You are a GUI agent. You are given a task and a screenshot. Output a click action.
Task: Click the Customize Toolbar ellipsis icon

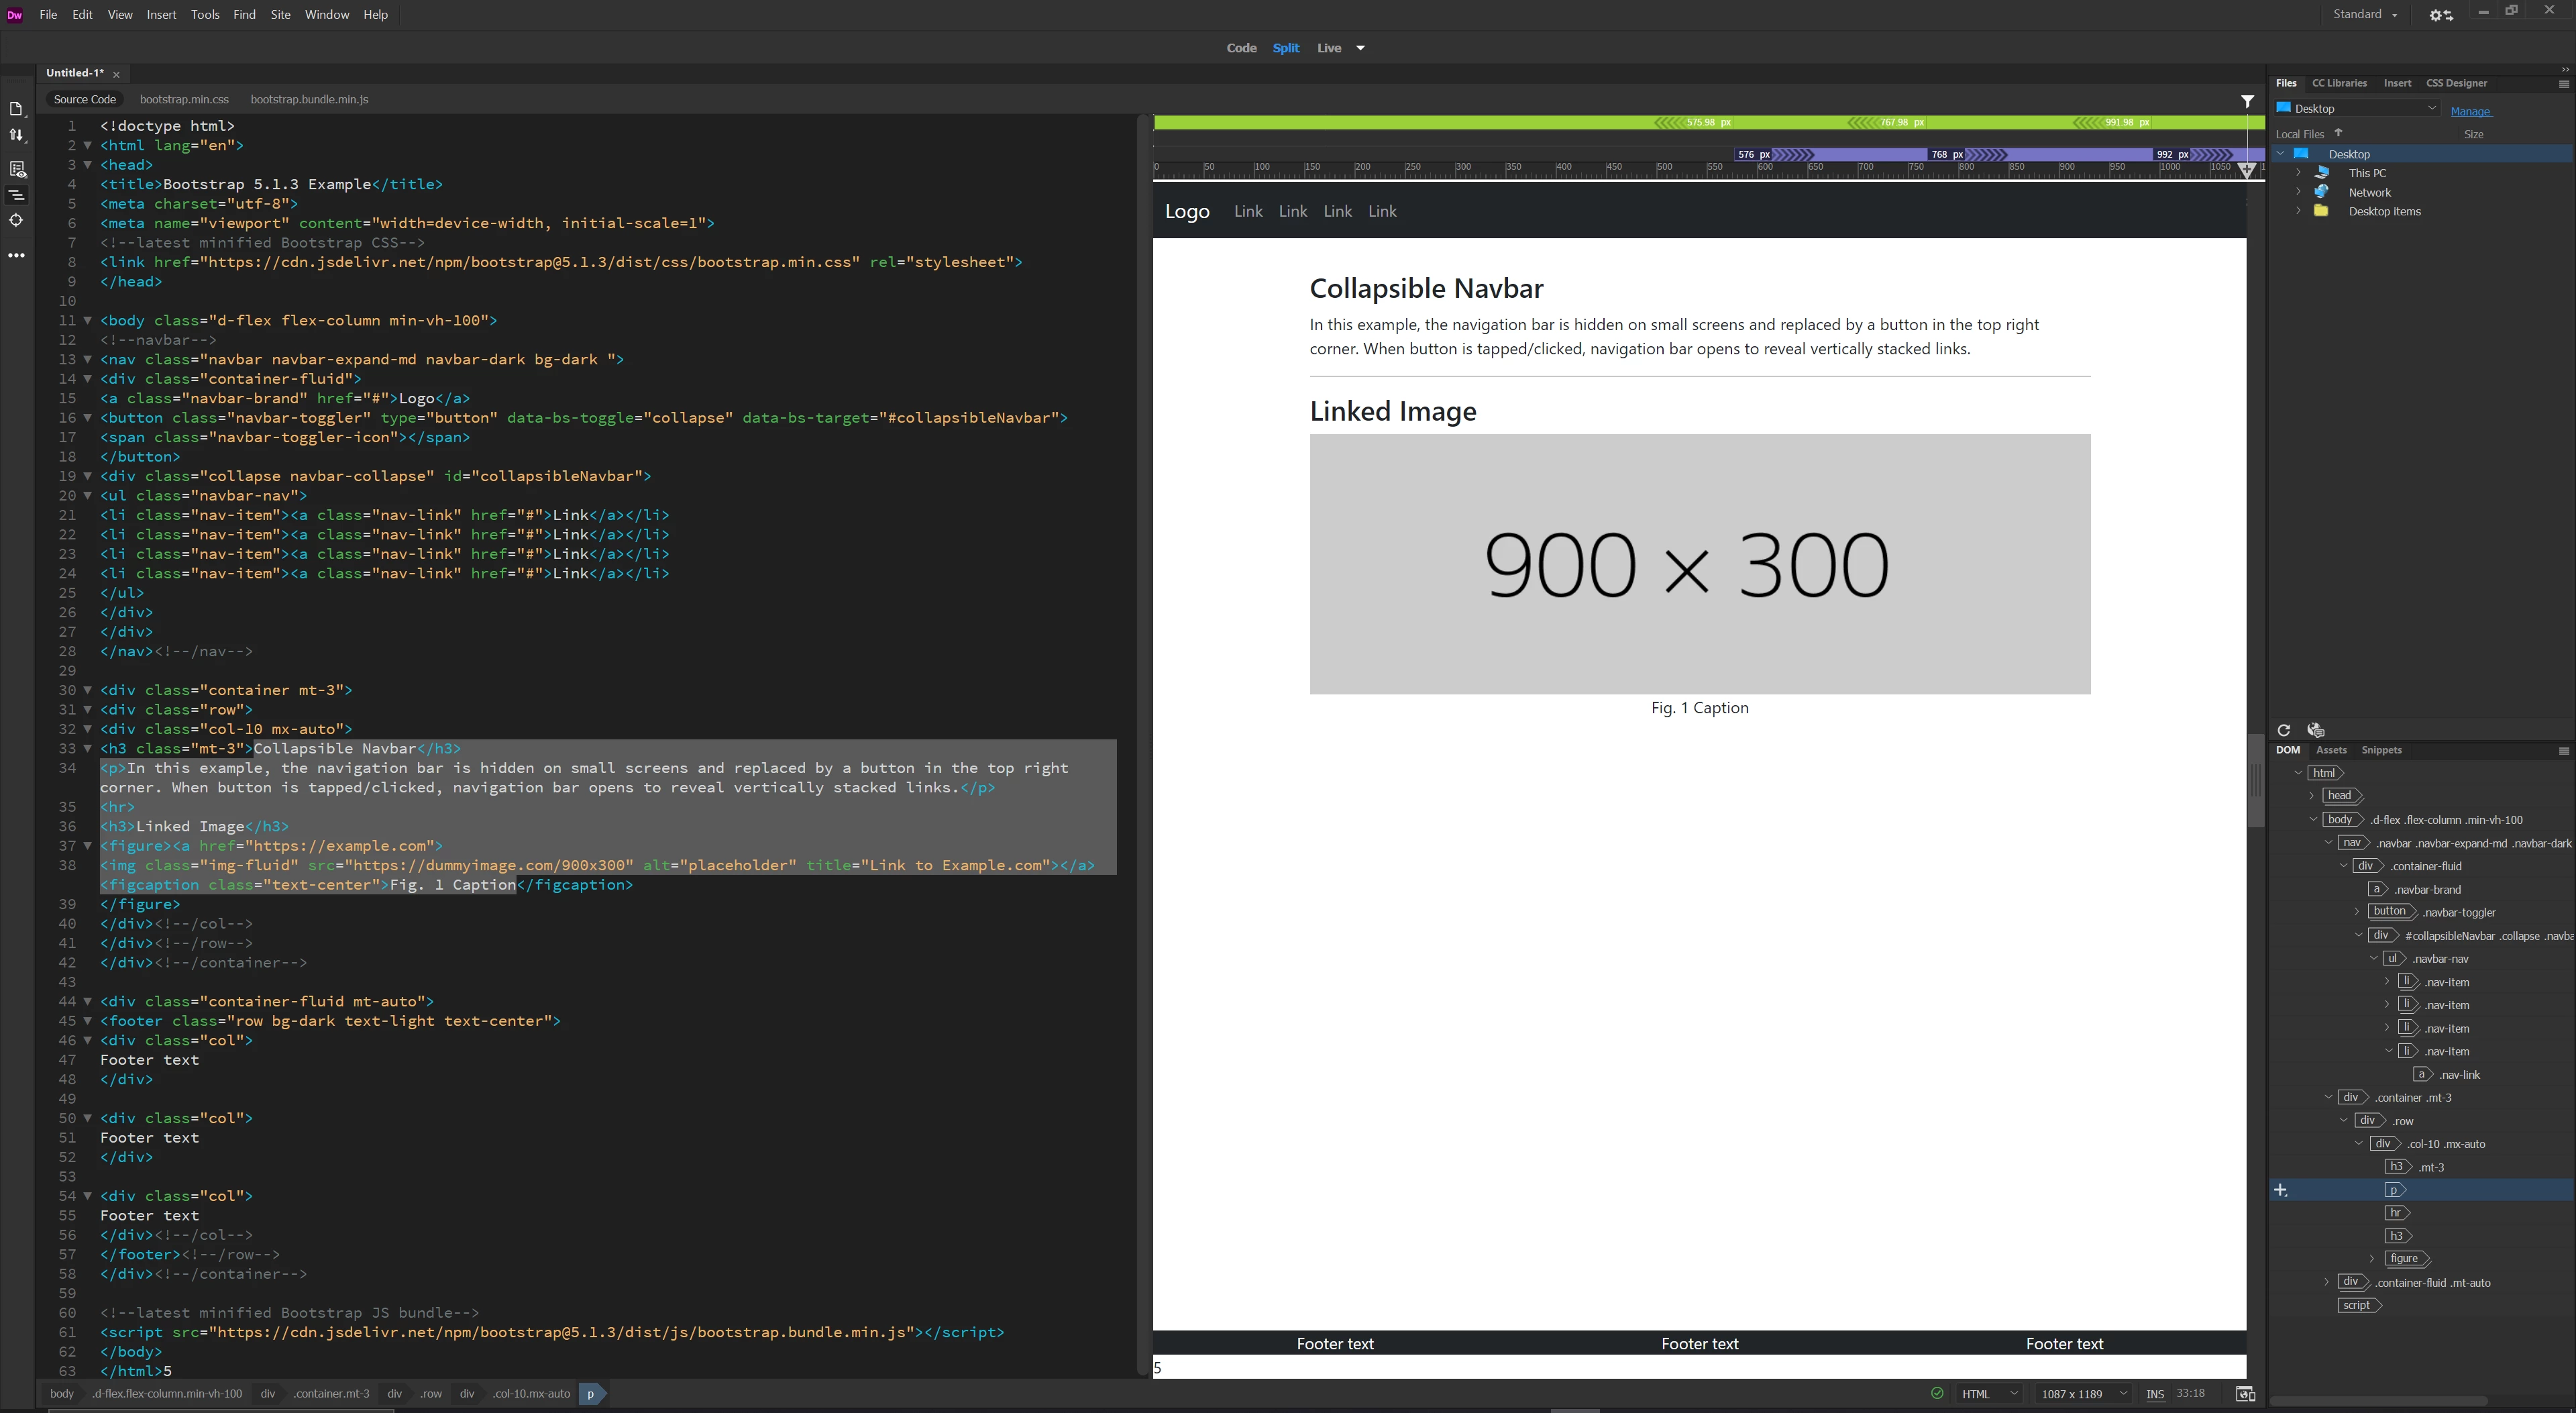pos(16,255)
